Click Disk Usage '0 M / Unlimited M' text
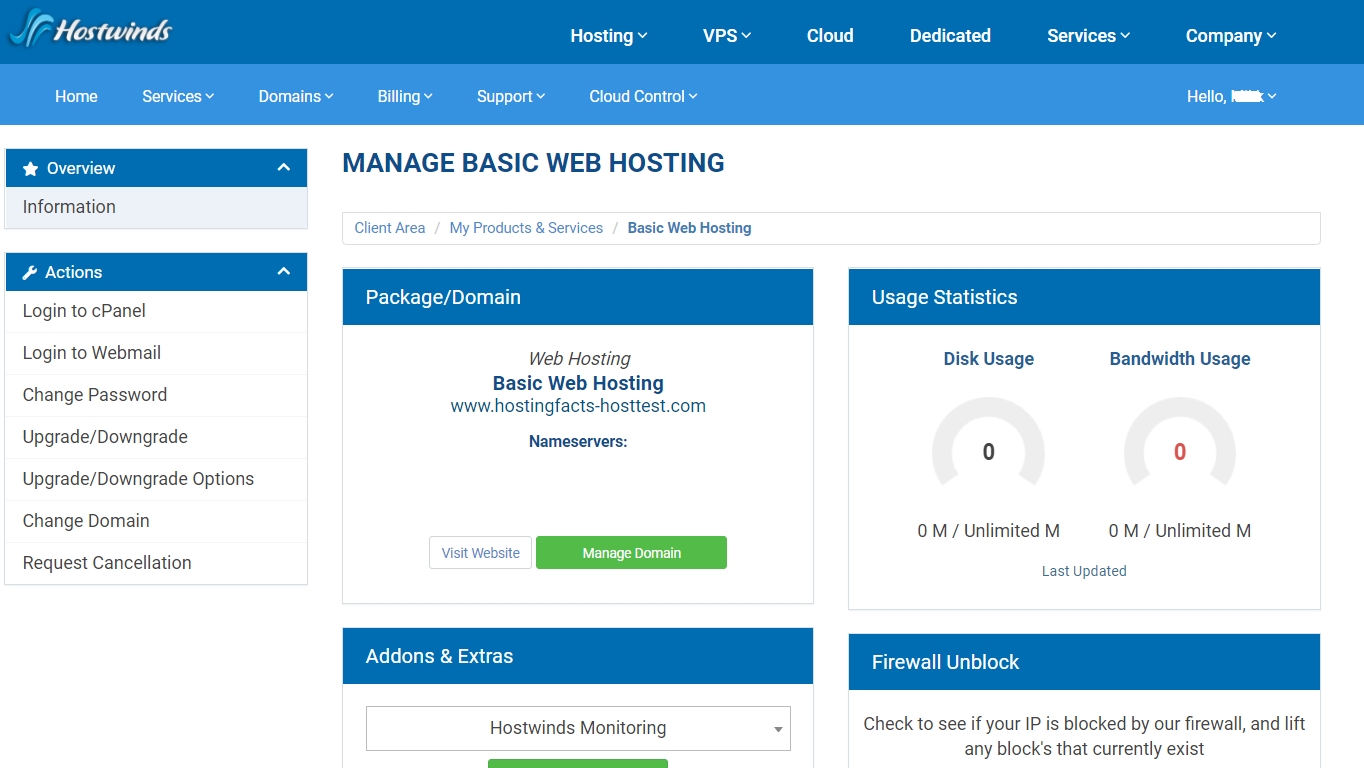Screen dimensions: 1364x768 (x=988, y=531)
